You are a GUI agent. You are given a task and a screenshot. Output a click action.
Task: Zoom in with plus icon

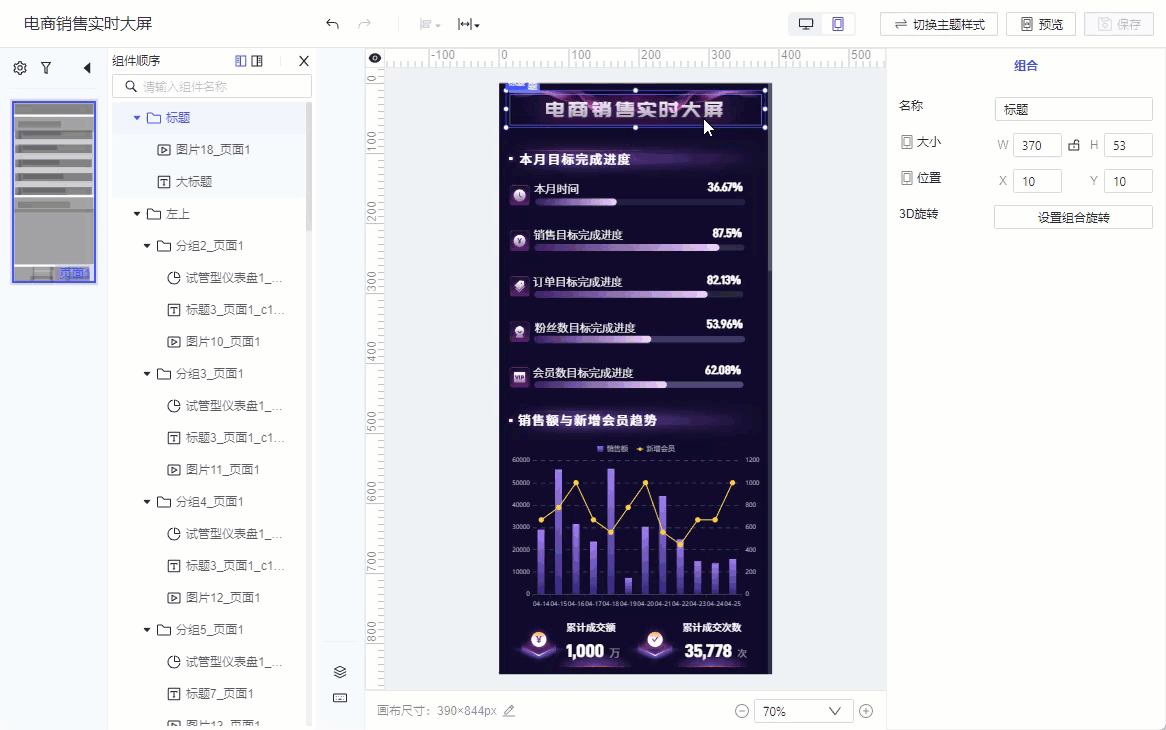[x=866, y=711]
